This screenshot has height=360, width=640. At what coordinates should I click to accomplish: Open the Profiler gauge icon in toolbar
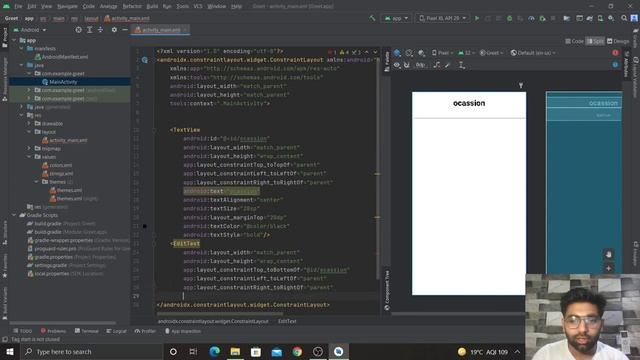531,18
